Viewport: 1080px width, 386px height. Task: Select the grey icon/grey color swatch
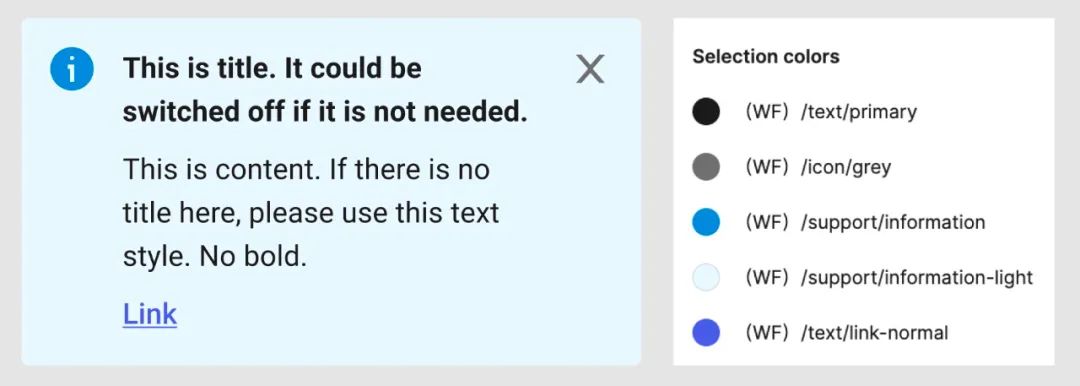pos(706,167)
